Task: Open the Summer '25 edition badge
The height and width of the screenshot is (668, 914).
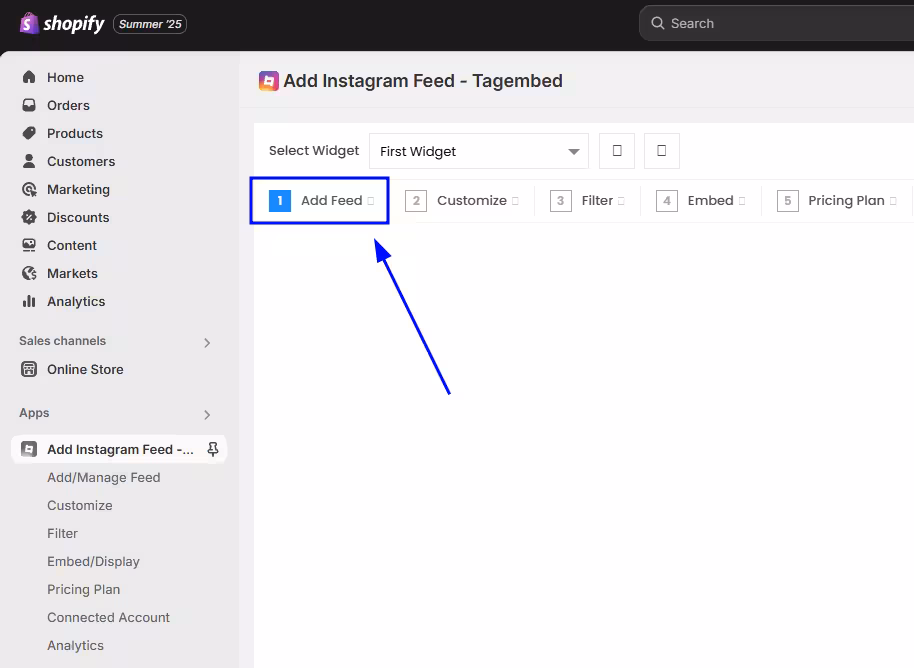Action: 150,24
